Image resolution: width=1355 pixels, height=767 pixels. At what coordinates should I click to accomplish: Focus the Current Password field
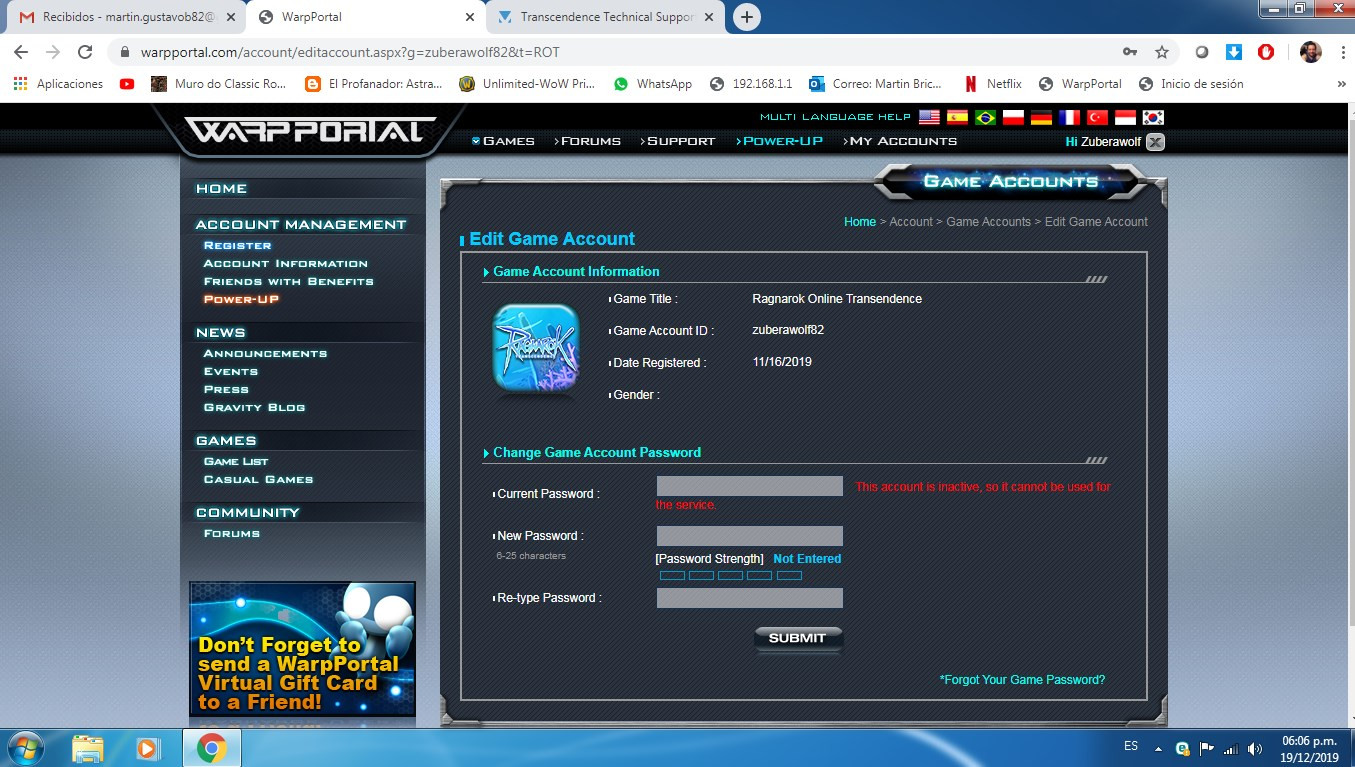750,486
